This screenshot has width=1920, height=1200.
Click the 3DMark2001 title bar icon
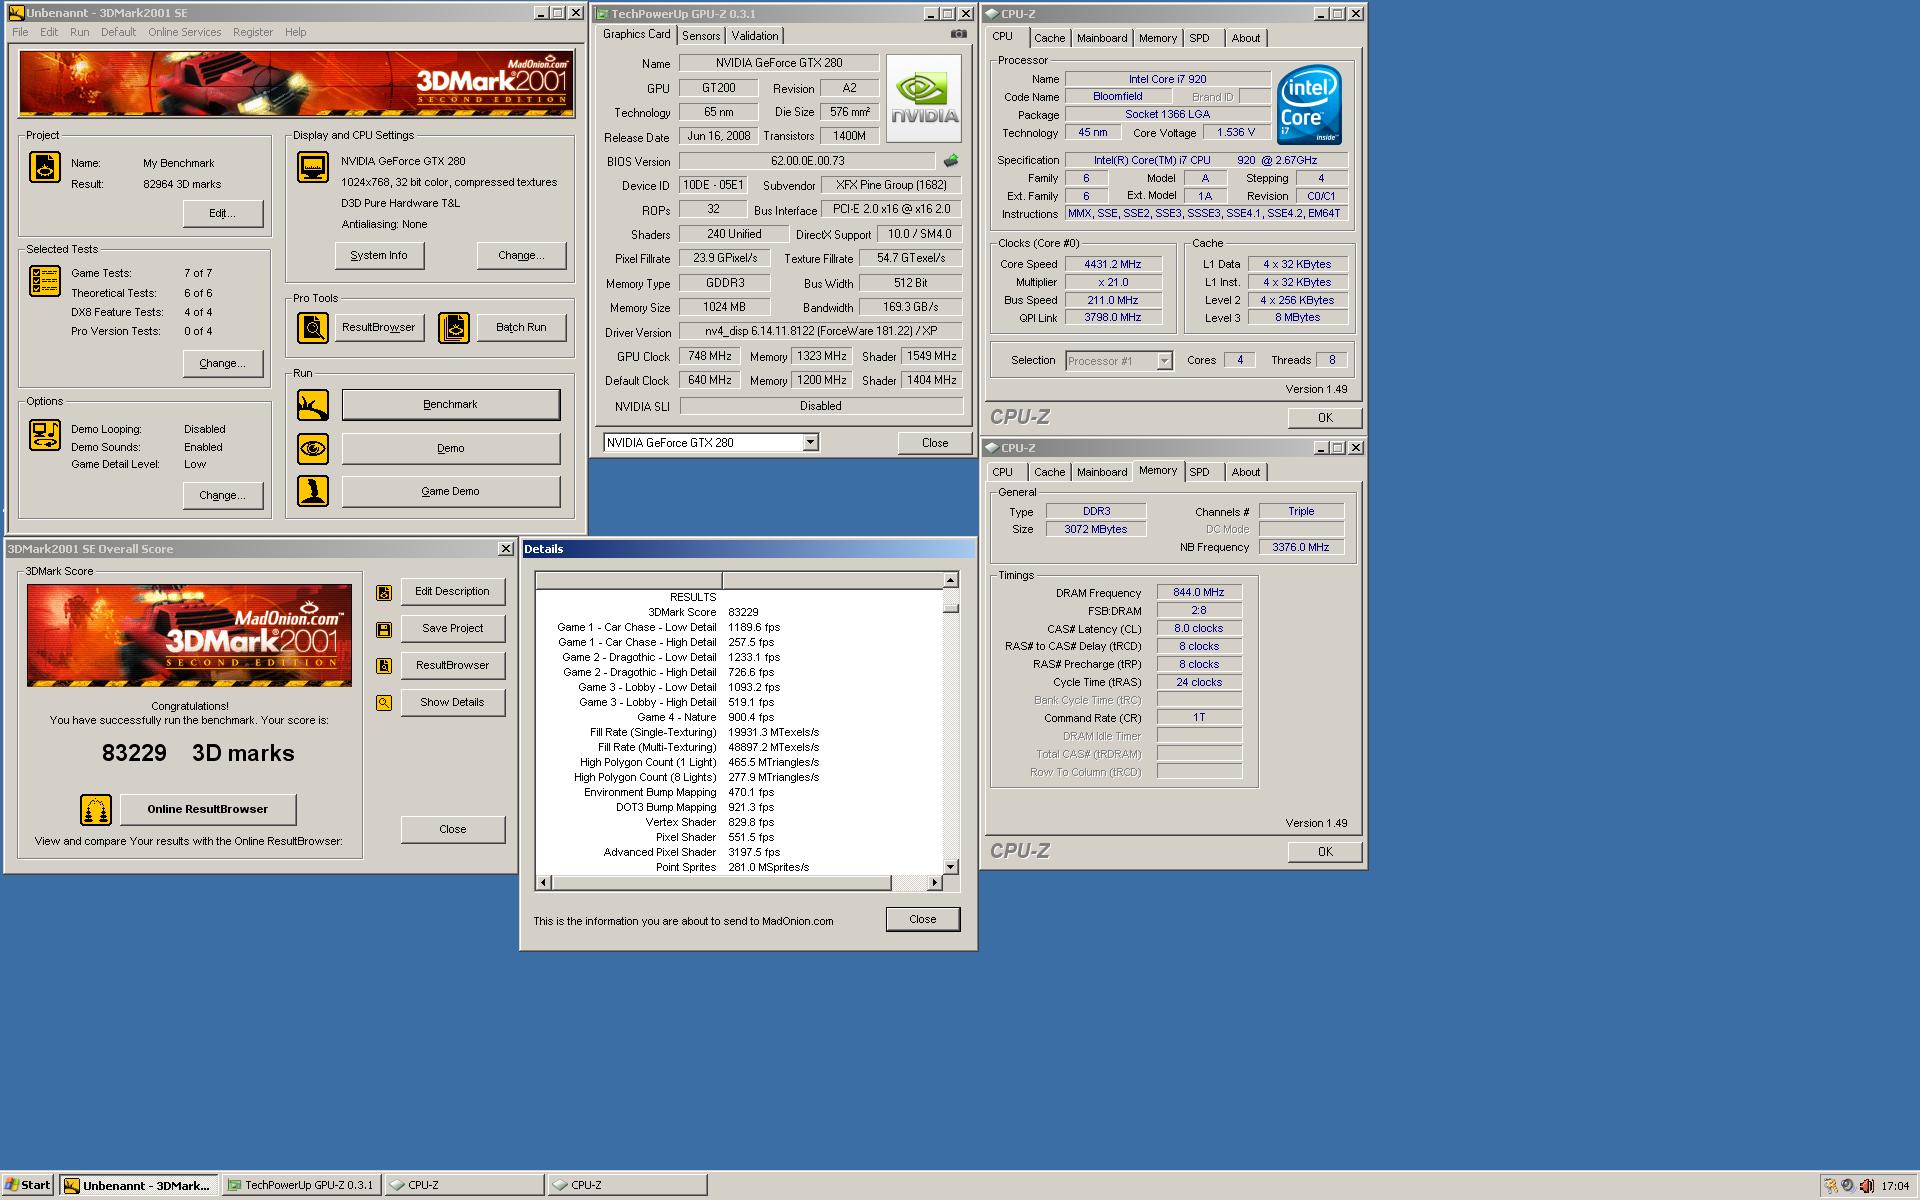[16, 13]
